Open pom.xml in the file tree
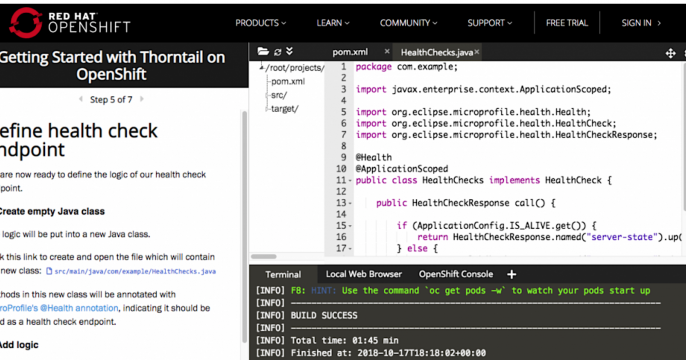Viewport: 686px width, 360px height. click(288, 81)
